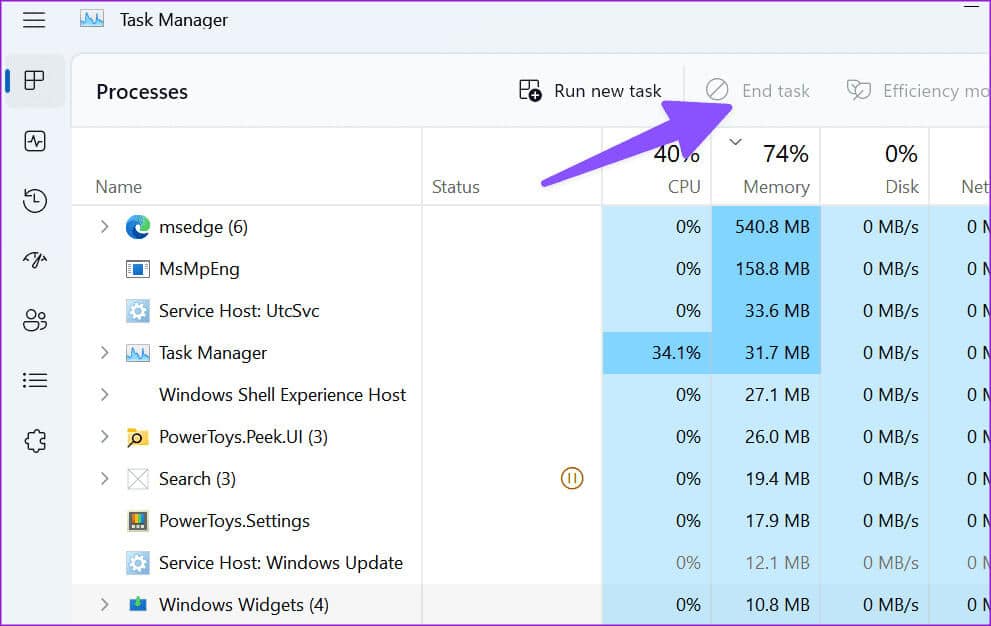Click the Task Manager process row icon
The width and height of the screenshot is (991, 626).
[x=138, y=353]
